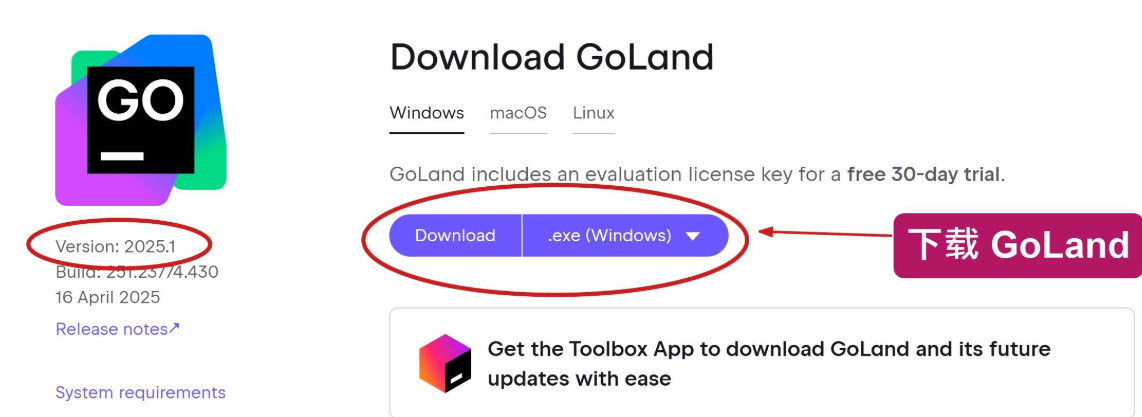Click the red arrow pointing at Download

(x=826, y=233)
